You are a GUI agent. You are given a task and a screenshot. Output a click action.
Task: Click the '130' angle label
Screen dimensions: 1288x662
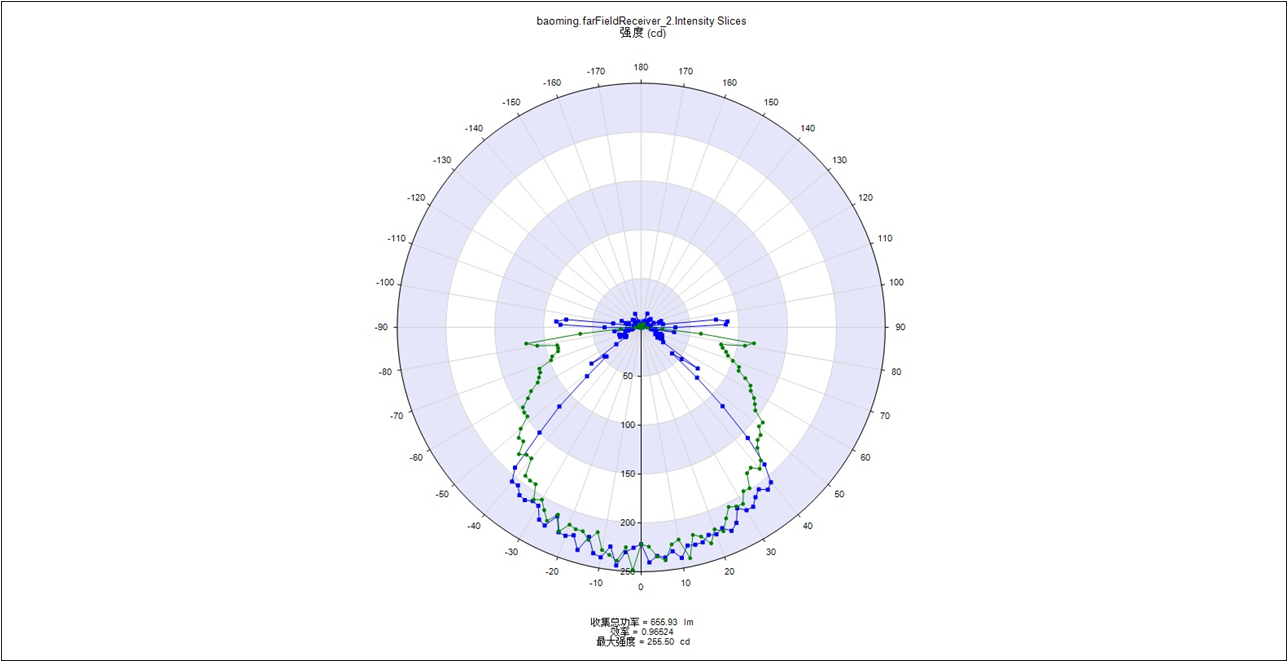click(x=840, y=160)
